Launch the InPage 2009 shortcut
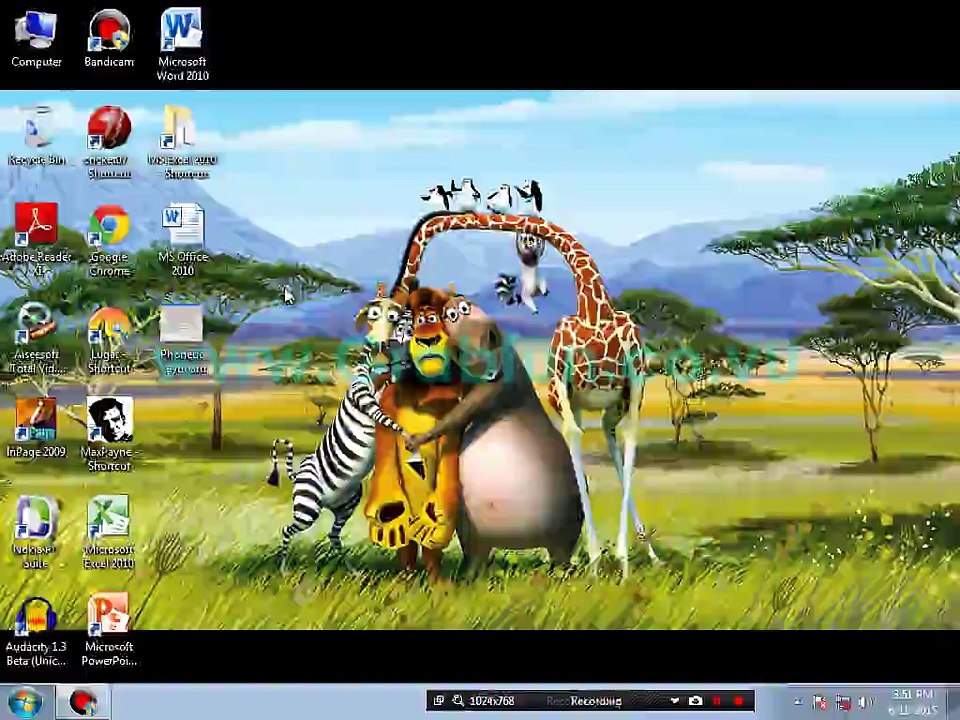 click(x=36, y=427)
